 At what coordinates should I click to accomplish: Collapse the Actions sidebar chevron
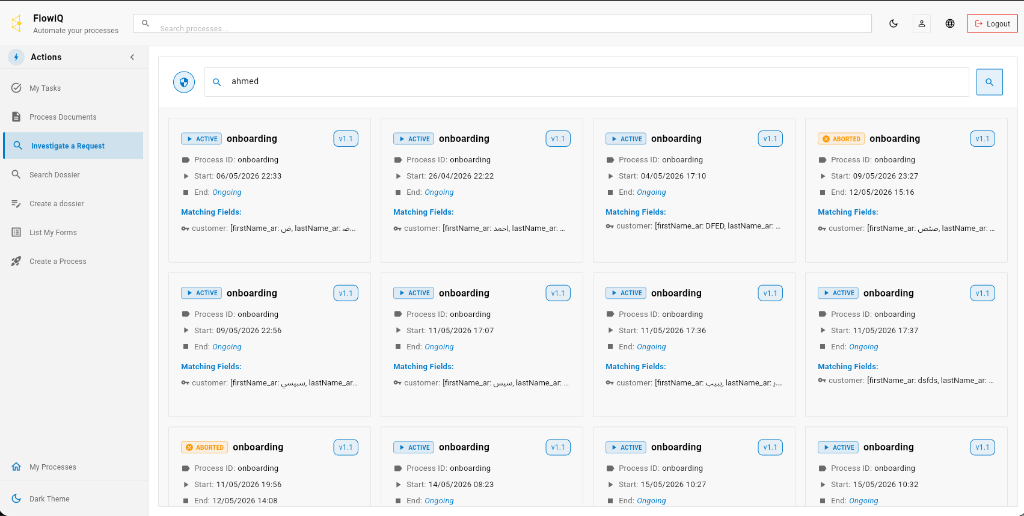132,57
